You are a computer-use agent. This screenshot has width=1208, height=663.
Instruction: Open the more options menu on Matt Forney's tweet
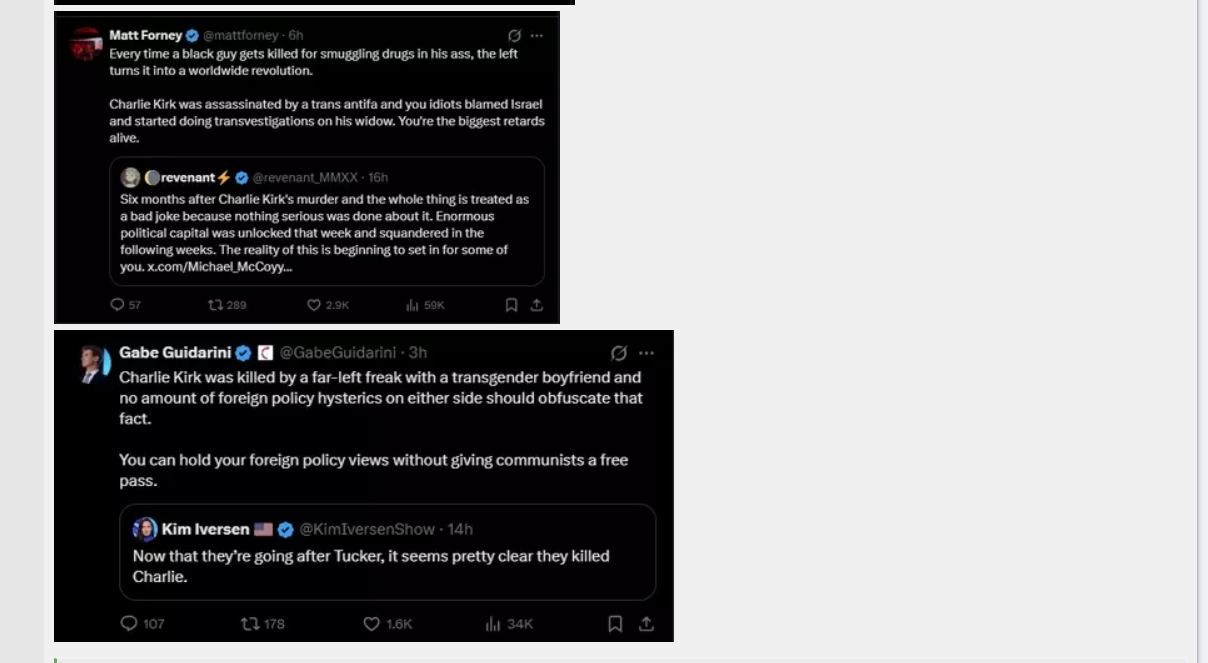(x=537, y=35)
